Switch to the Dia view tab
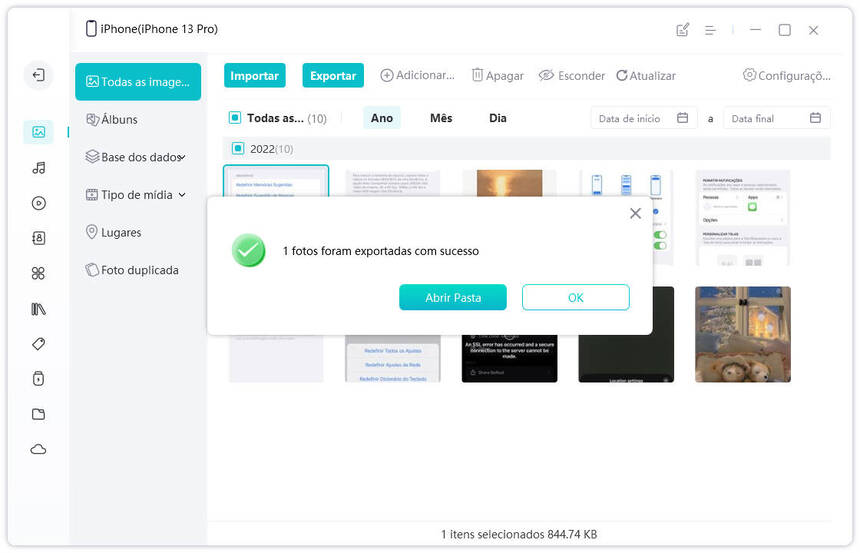The width and height of the screenshot is (860, 553). point(498,118)
